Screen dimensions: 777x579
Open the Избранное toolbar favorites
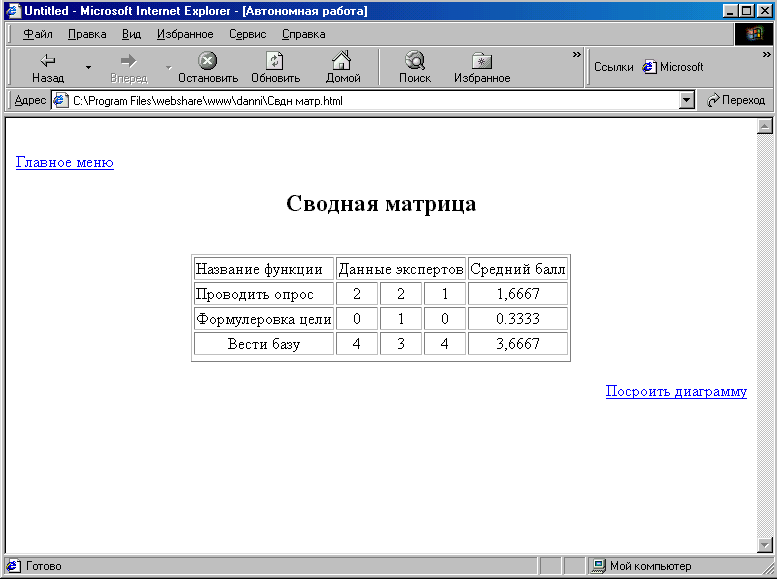click(x=482, y=67)
